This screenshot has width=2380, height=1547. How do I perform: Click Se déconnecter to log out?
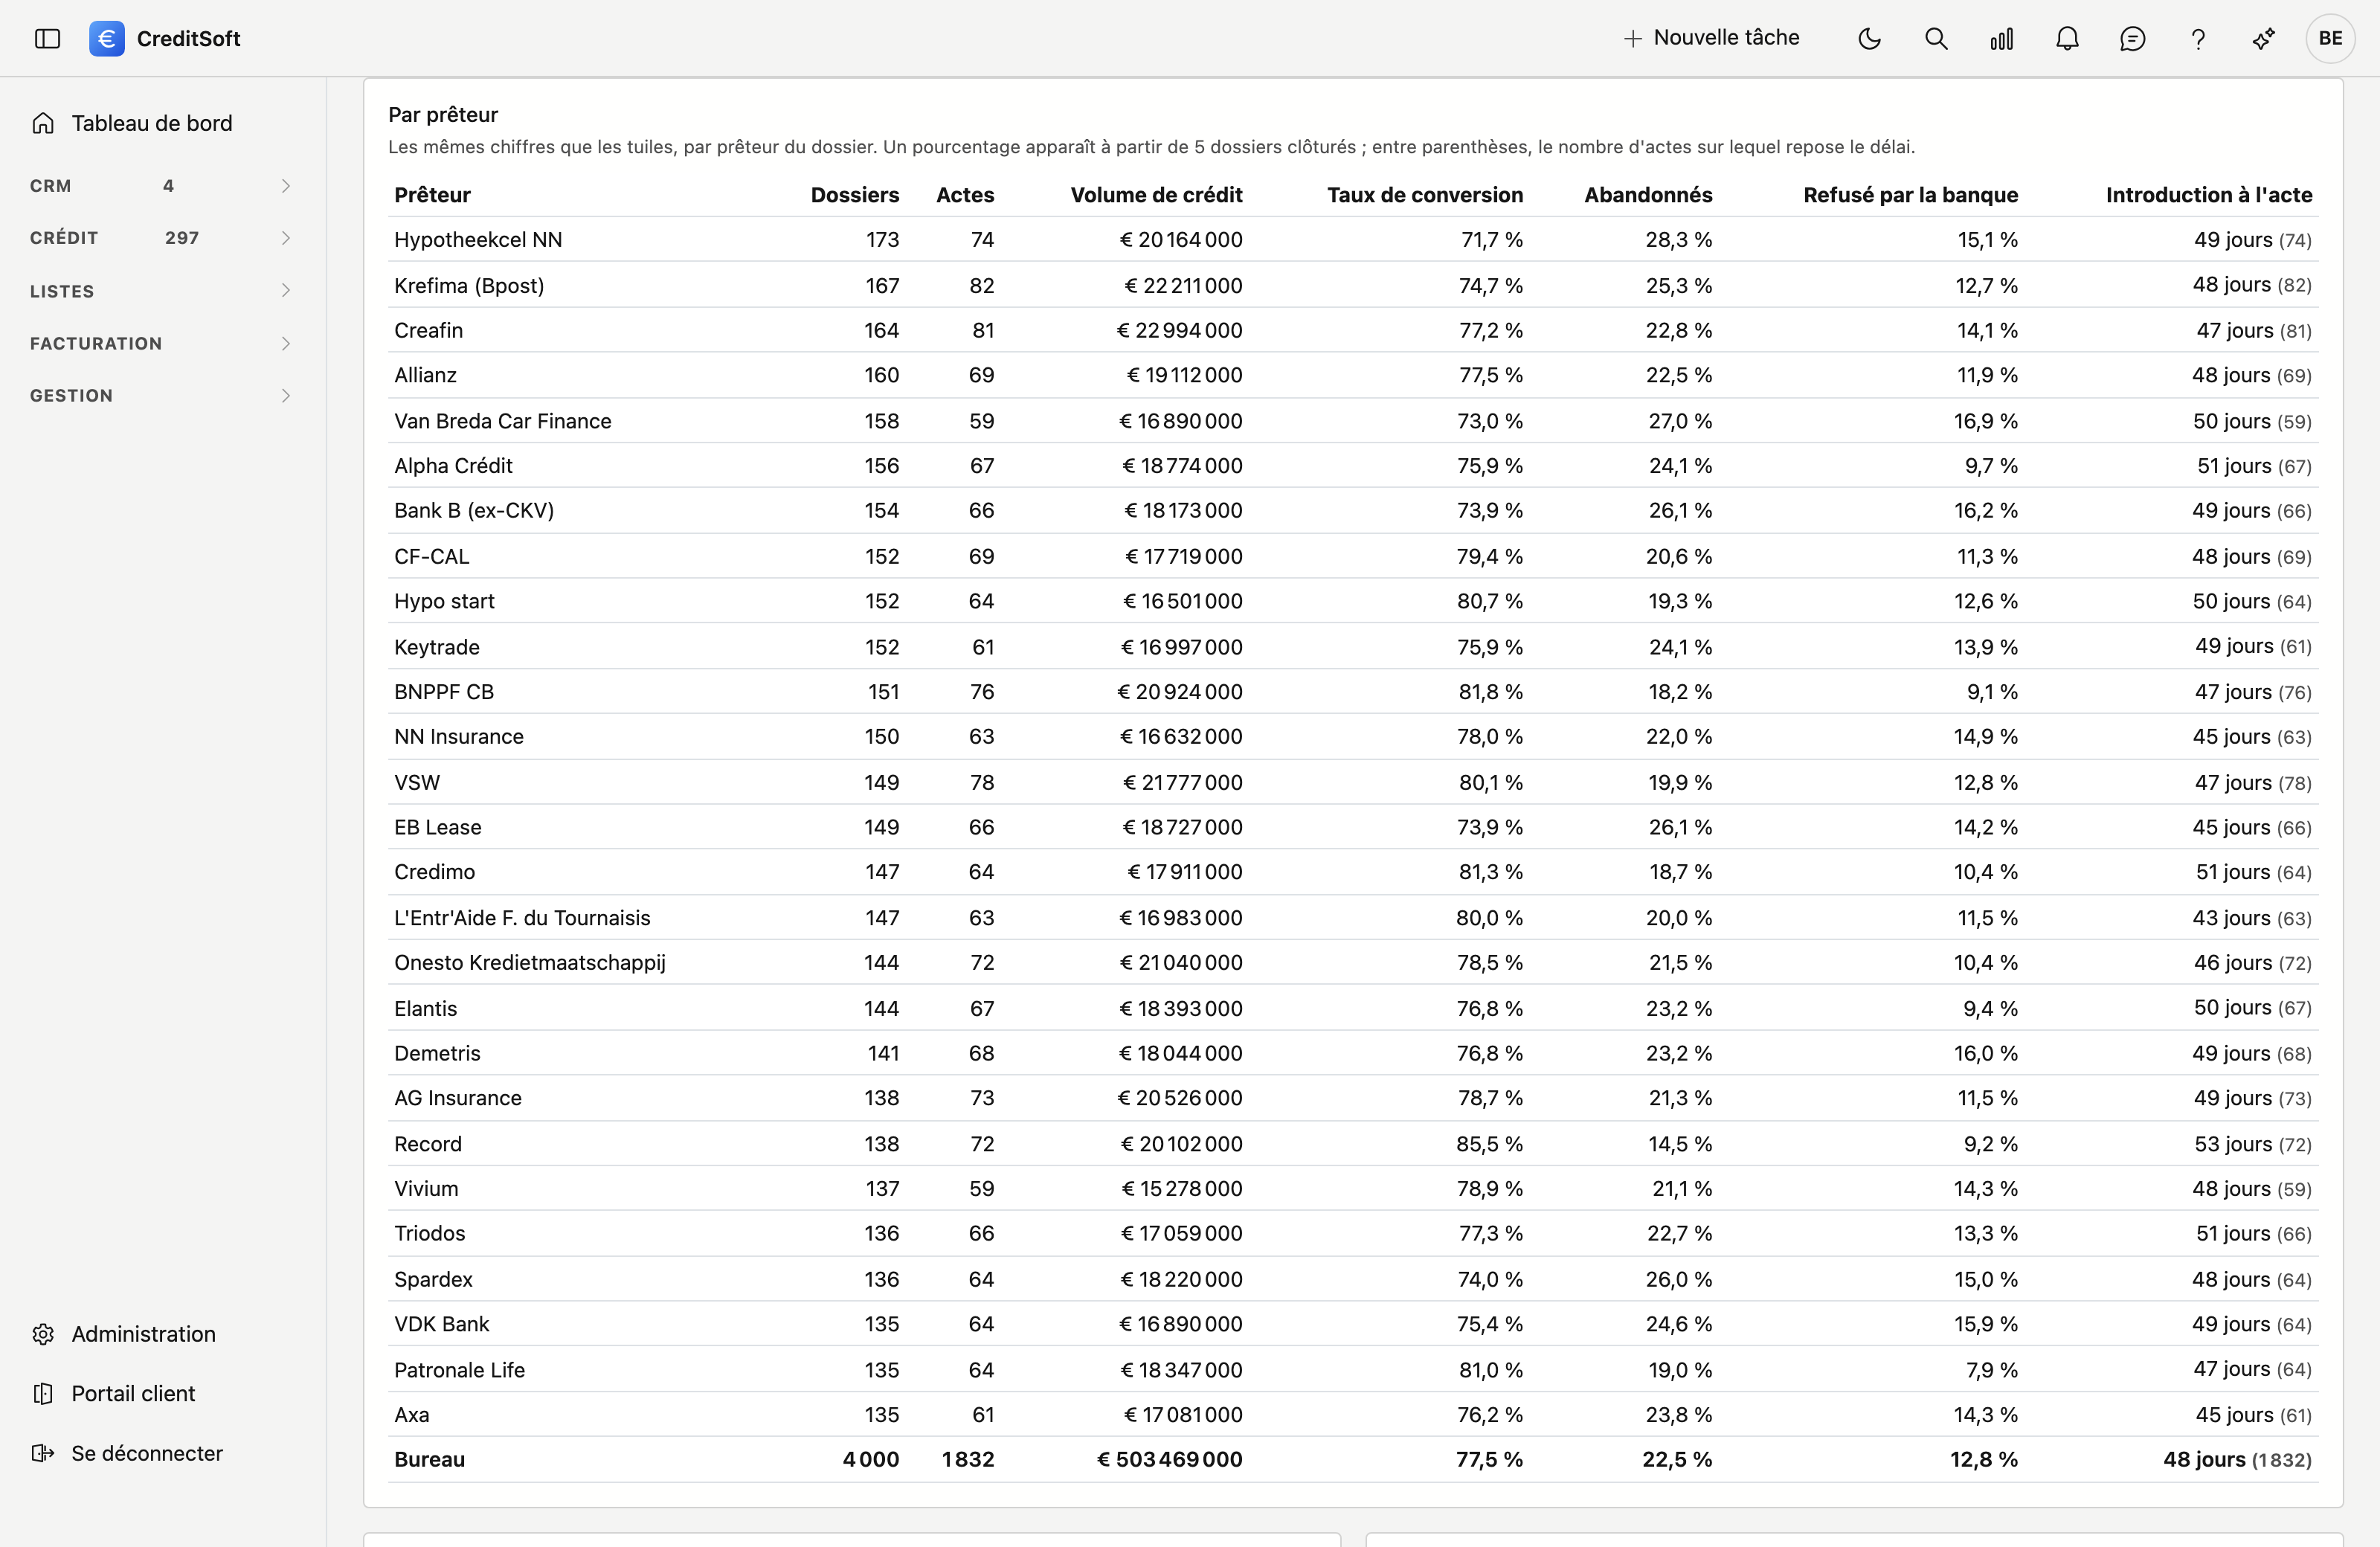(147, 1453)
